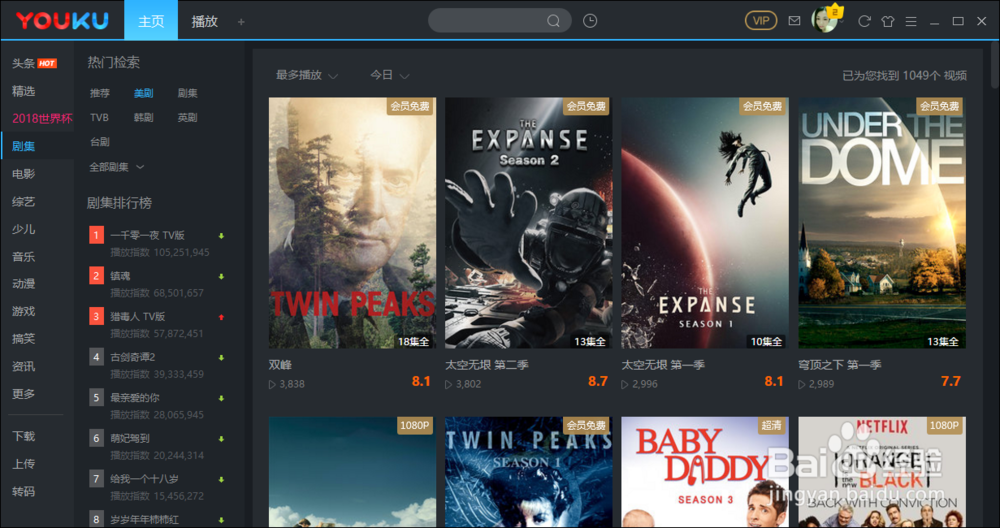Switch to the 主页 tab
Screen dimensions: 1000x528
pyautogui.click(x=151, y=20)
